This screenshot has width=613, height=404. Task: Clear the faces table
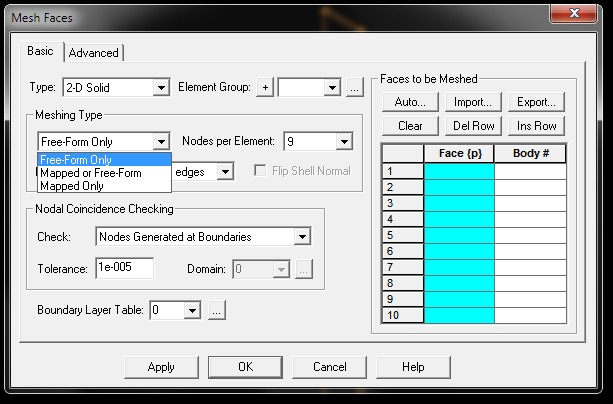click(410, 126)
